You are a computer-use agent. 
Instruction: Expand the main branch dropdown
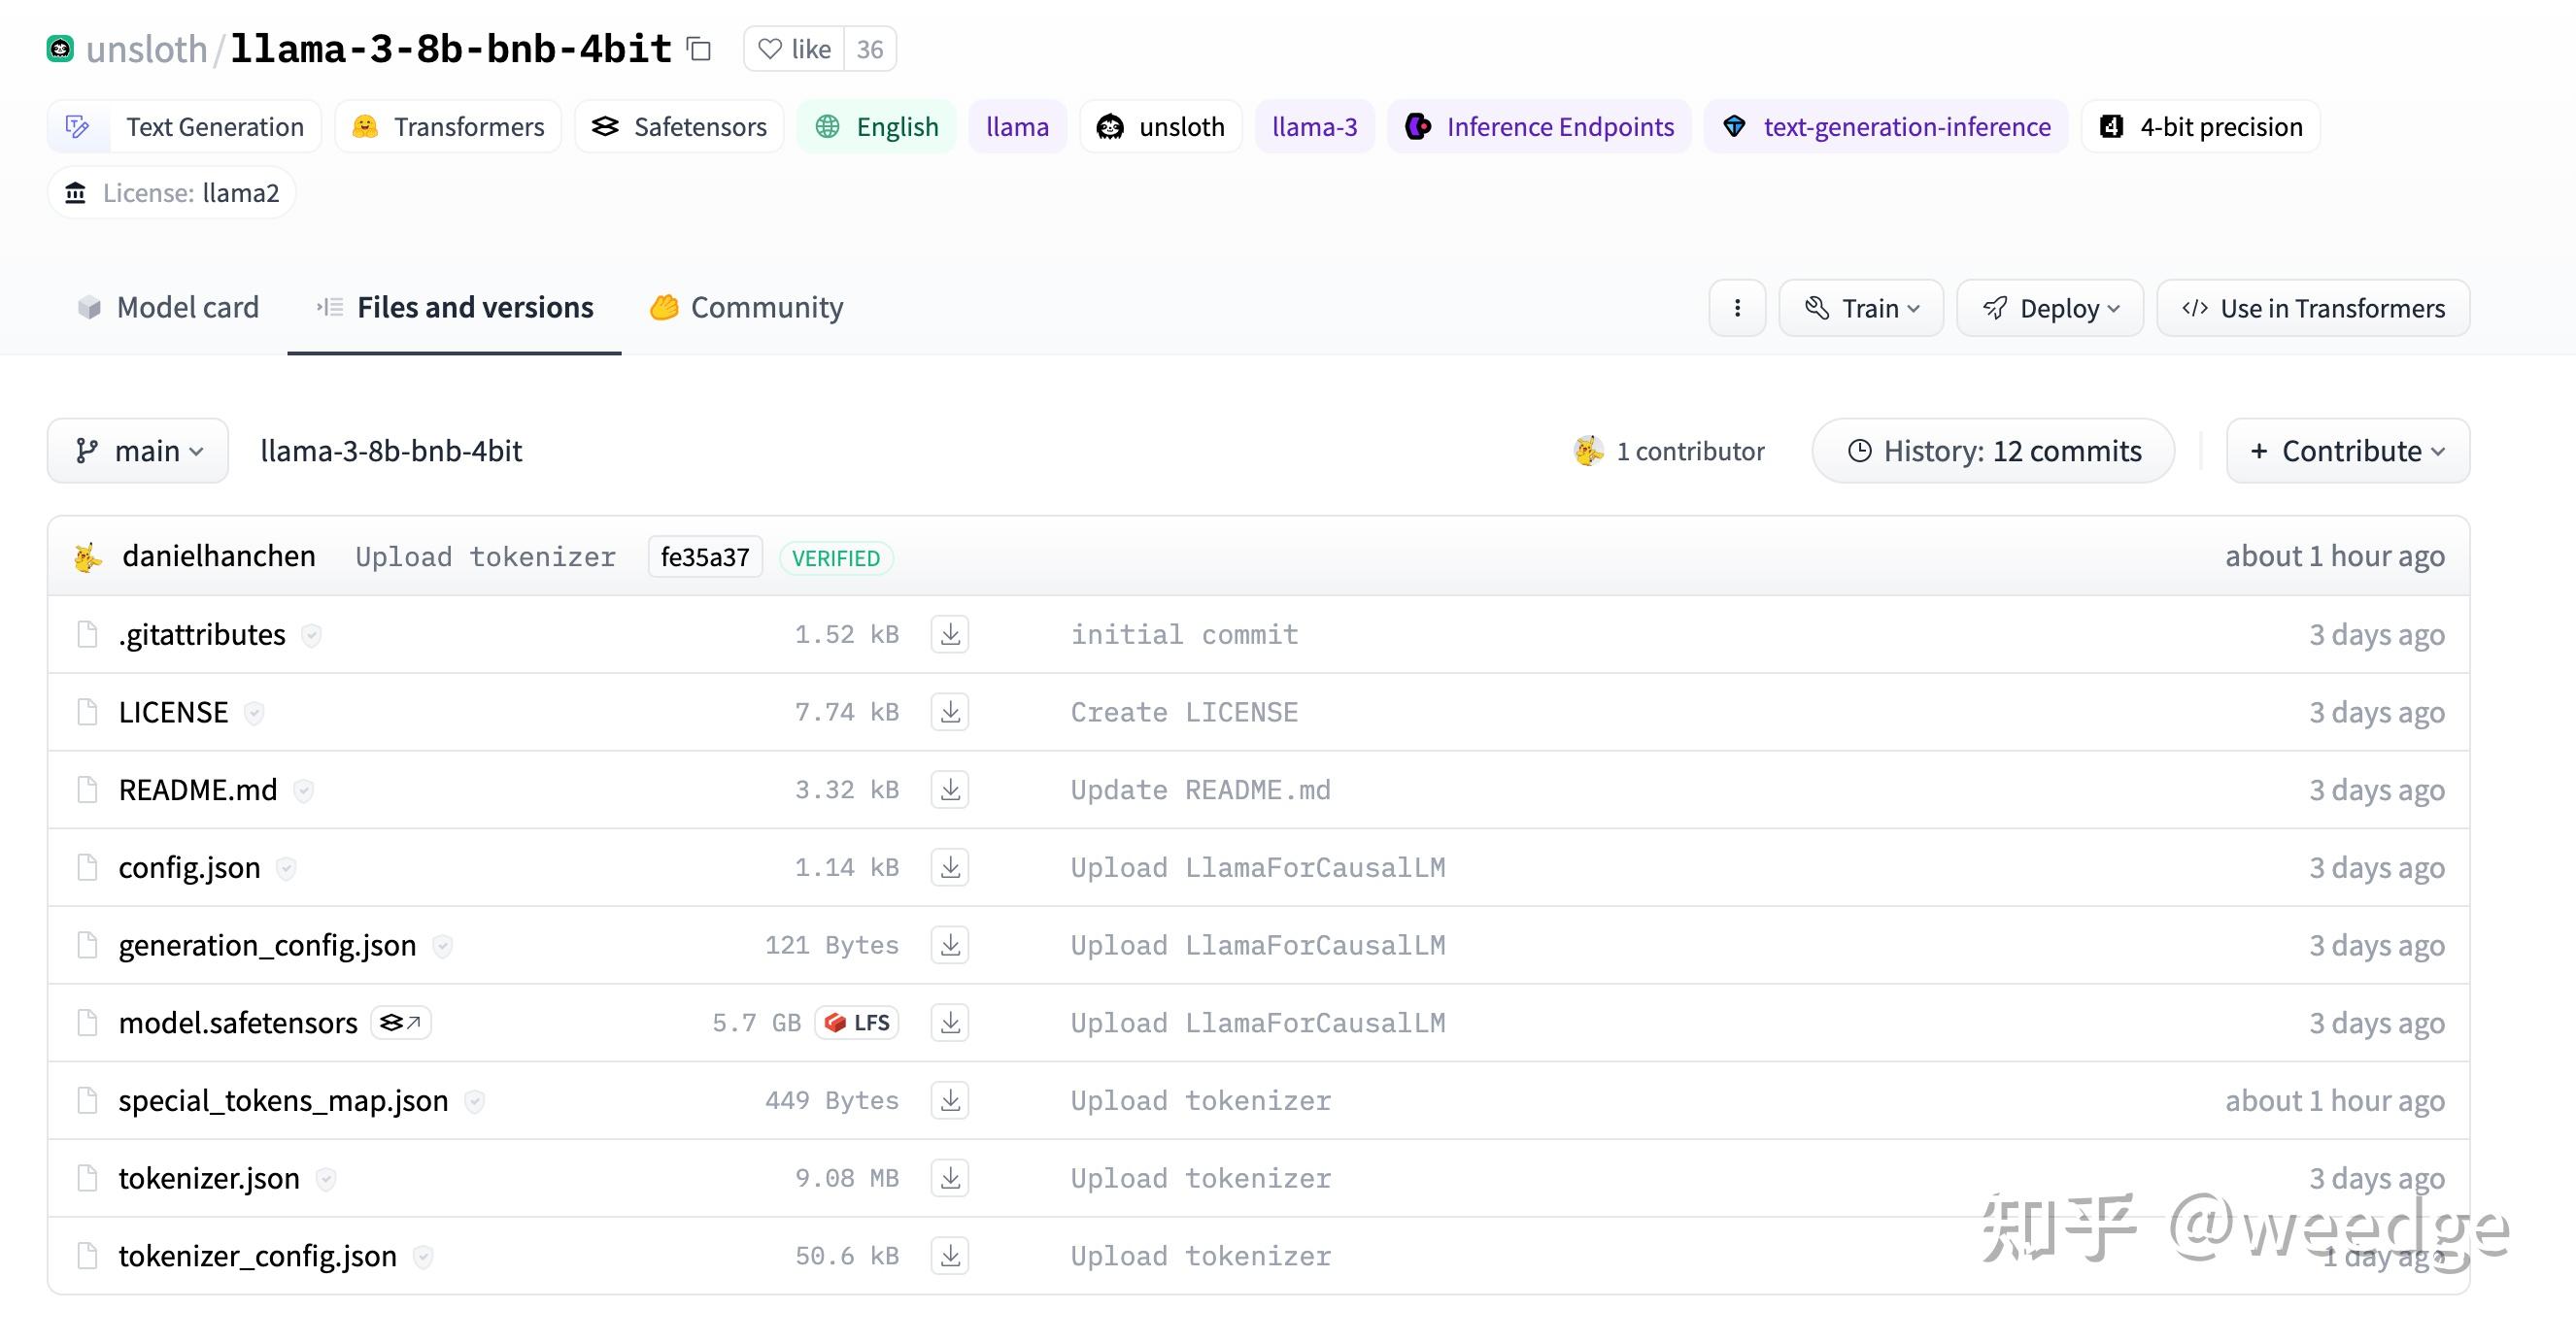[139, 451]
